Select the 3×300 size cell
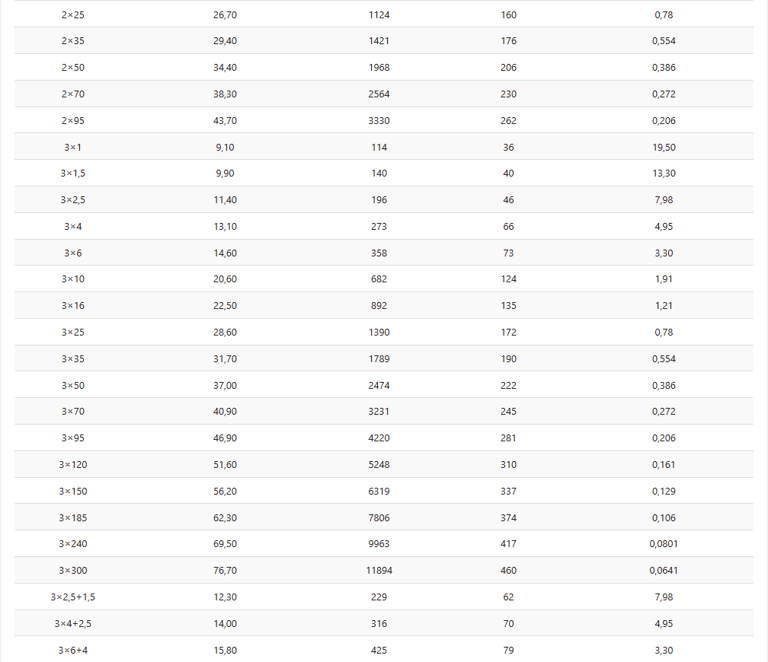768x662 pixels. tap(72, 571)
